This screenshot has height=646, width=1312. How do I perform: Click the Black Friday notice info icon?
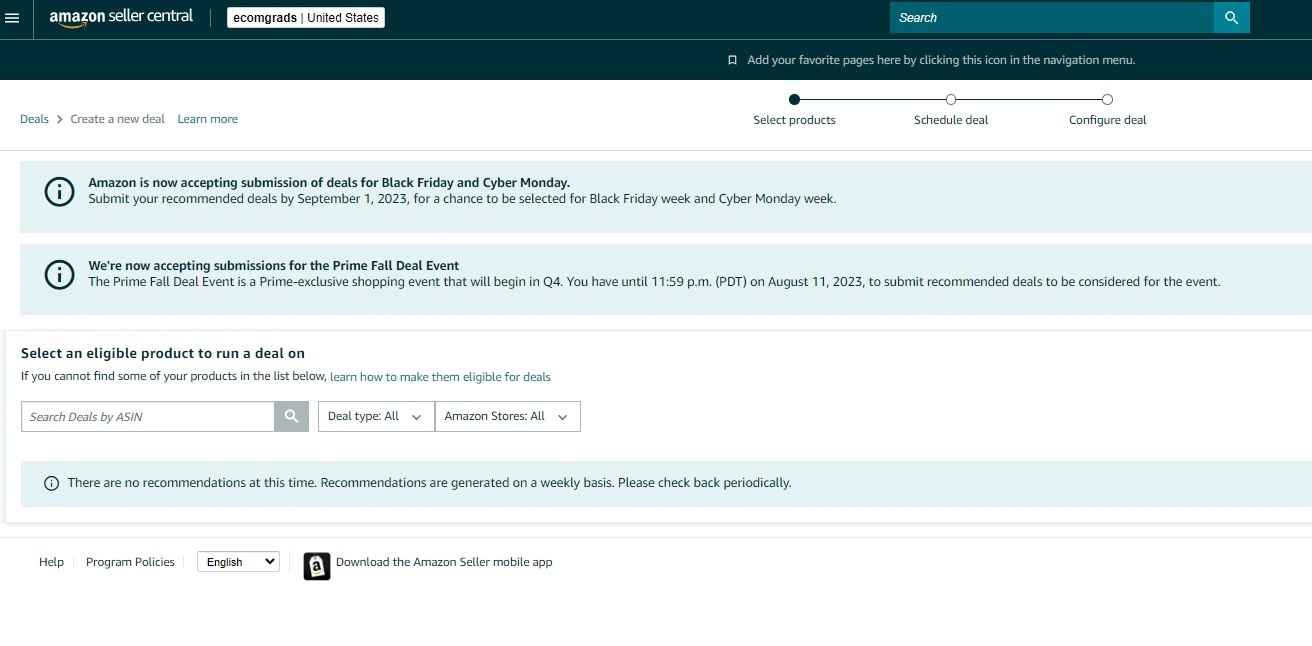tap(60, 191)
